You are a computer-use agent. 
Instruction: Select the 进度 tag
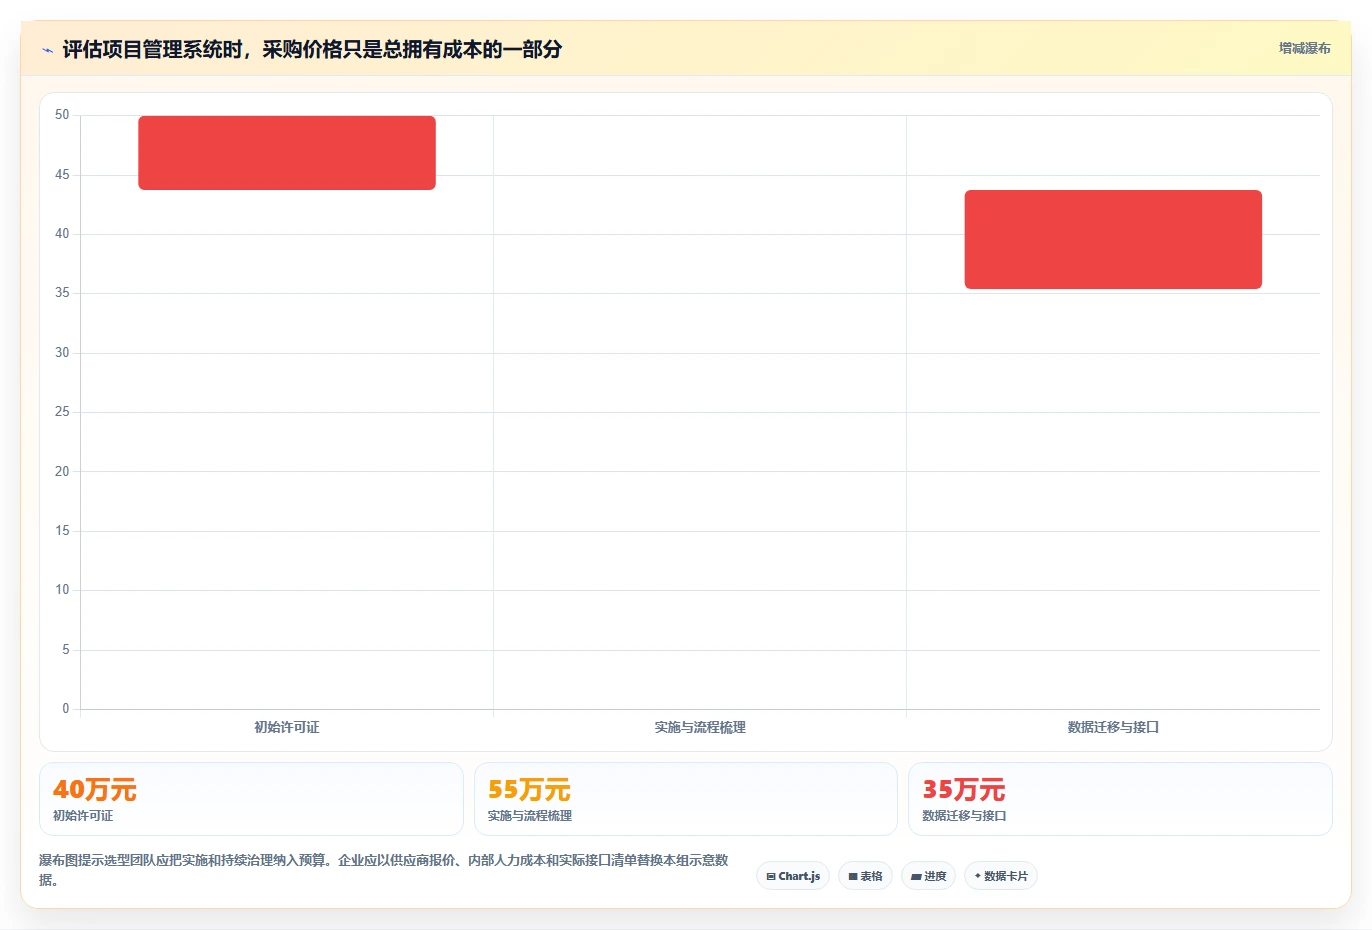928,876
